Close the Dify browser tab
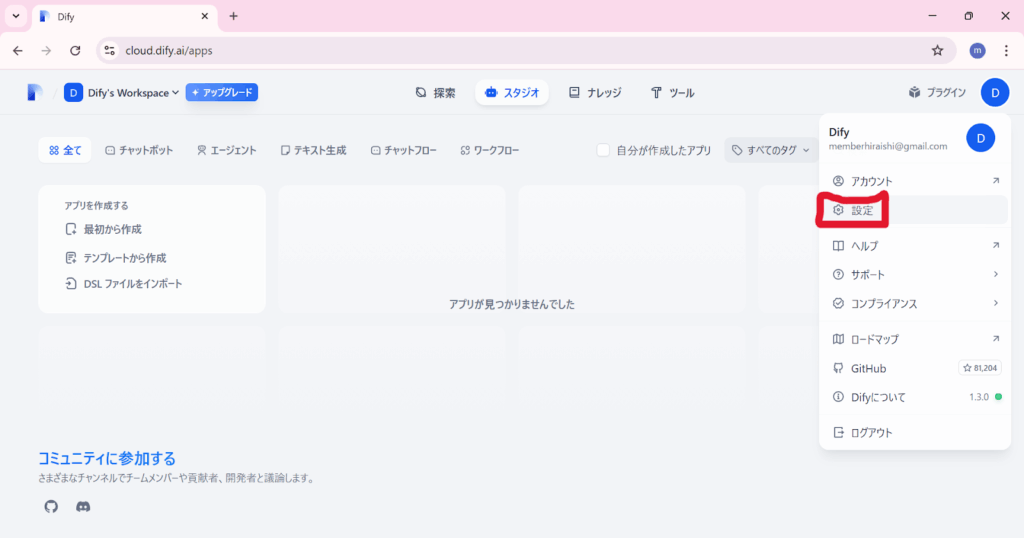 pos(204,16)
